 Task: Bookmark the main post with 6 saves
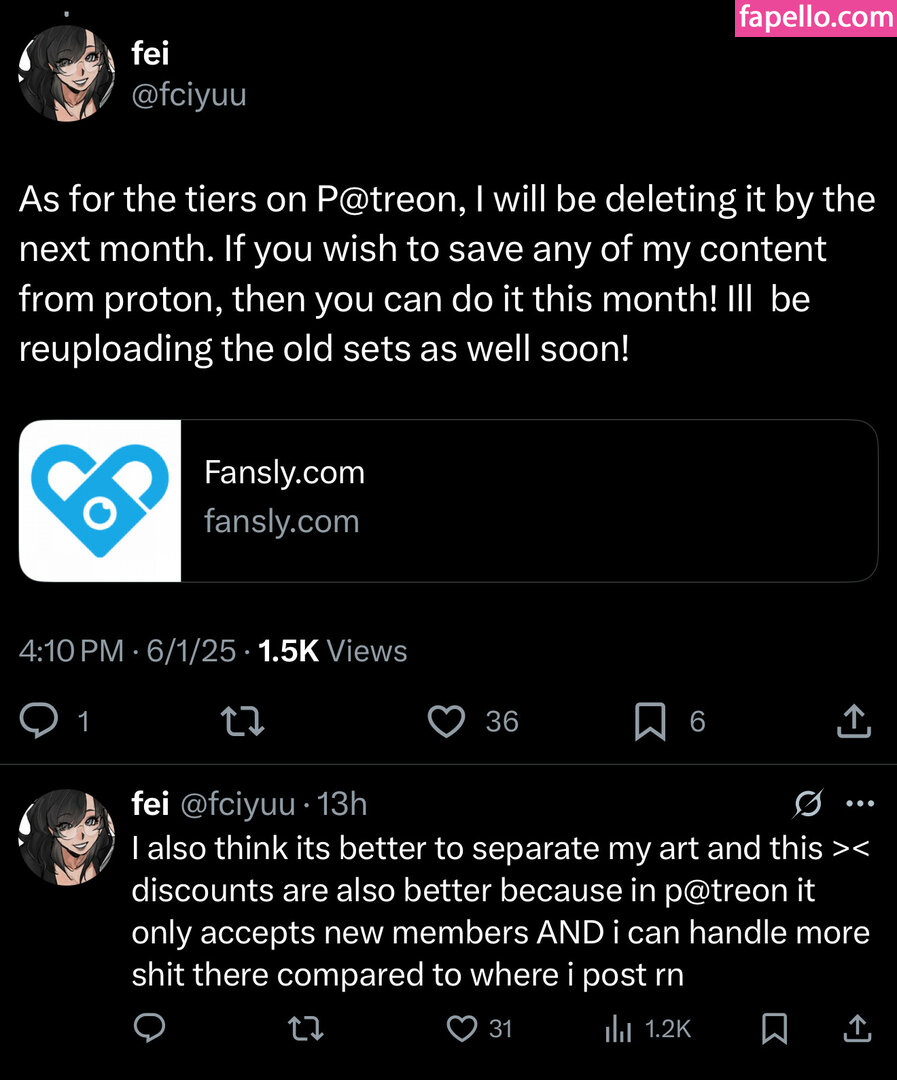tap(650, 721)
